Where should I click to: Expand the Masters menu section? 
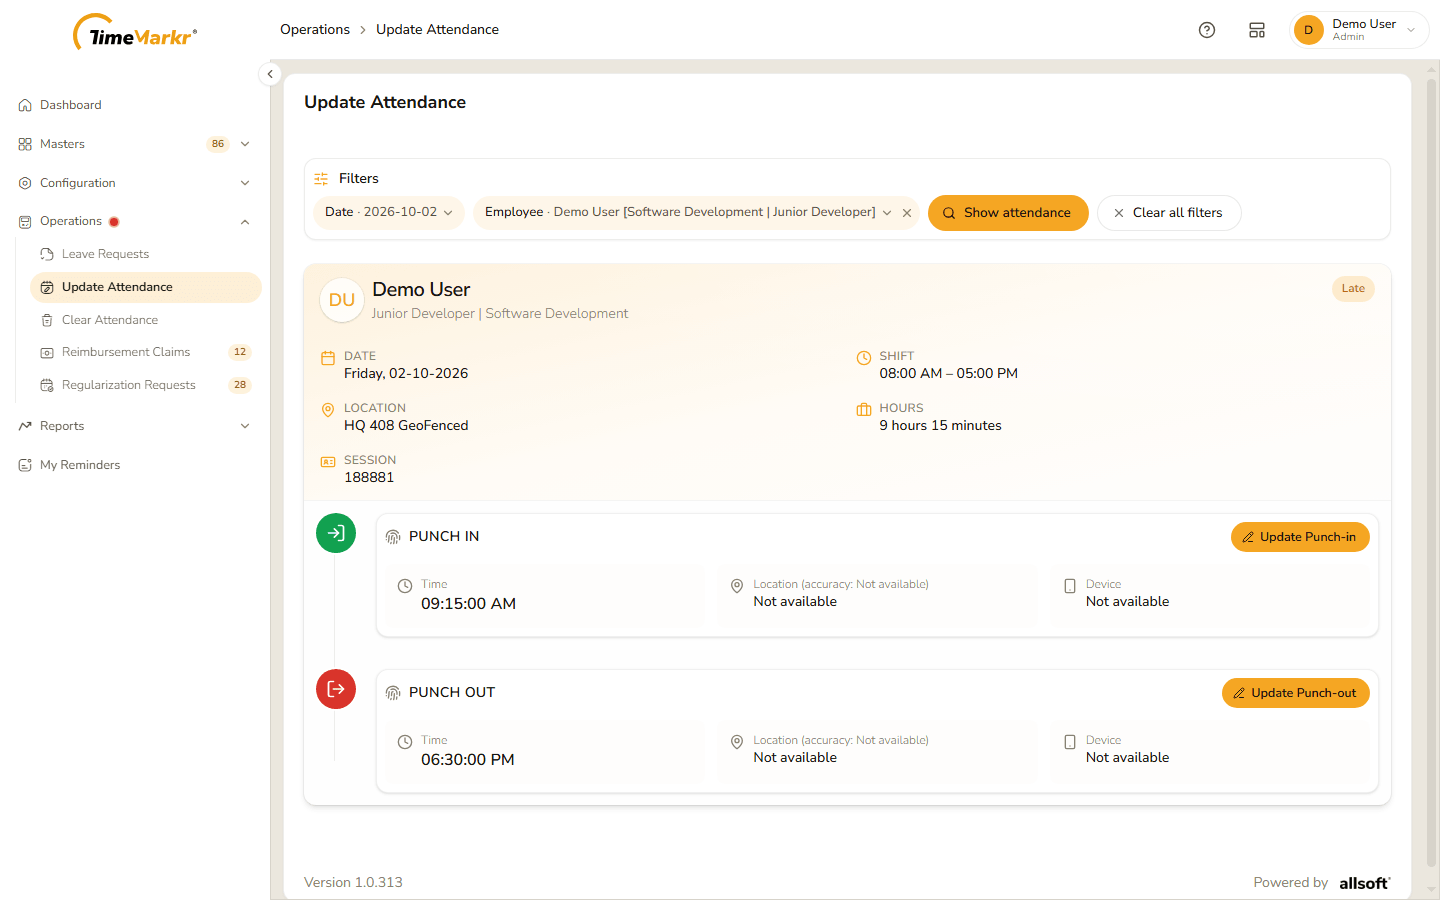pos(134,144)
